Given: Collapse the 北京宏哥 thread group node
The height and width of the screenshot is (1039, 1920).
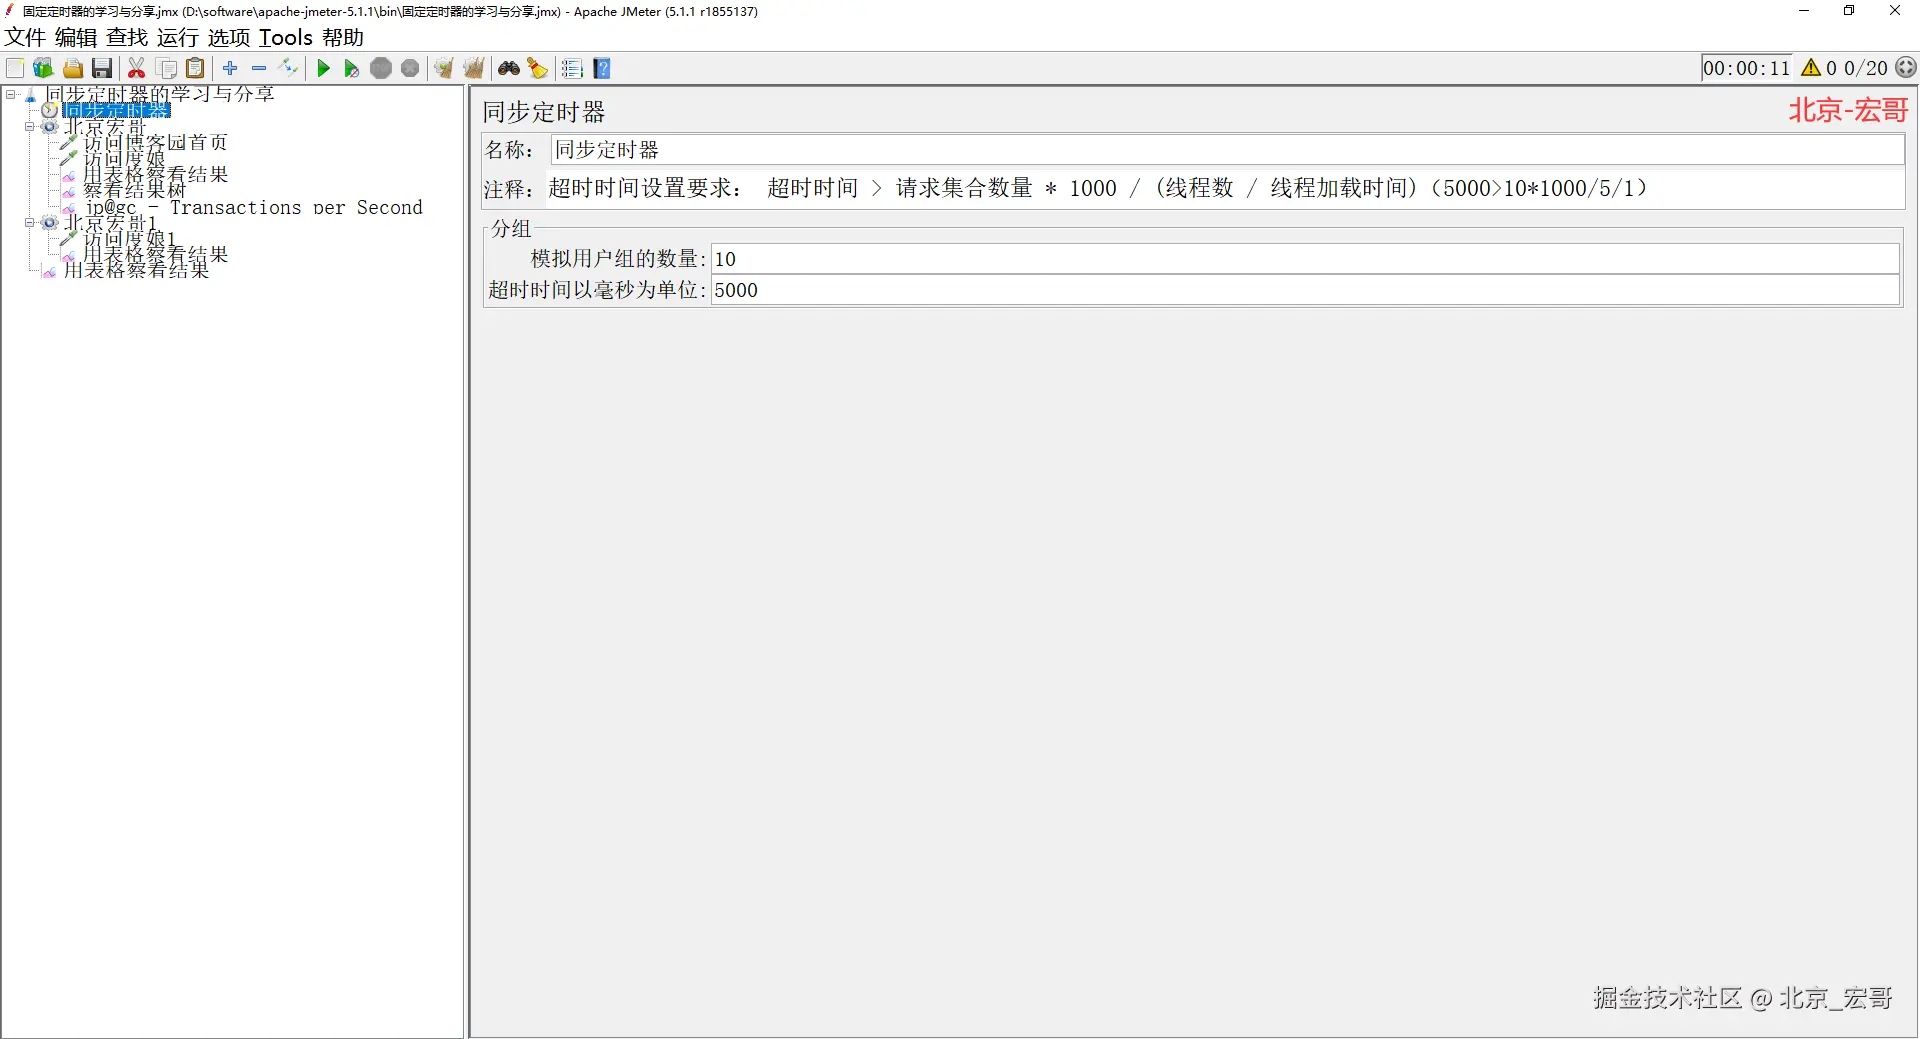Looking at the screenshot, I should [29, 127].
